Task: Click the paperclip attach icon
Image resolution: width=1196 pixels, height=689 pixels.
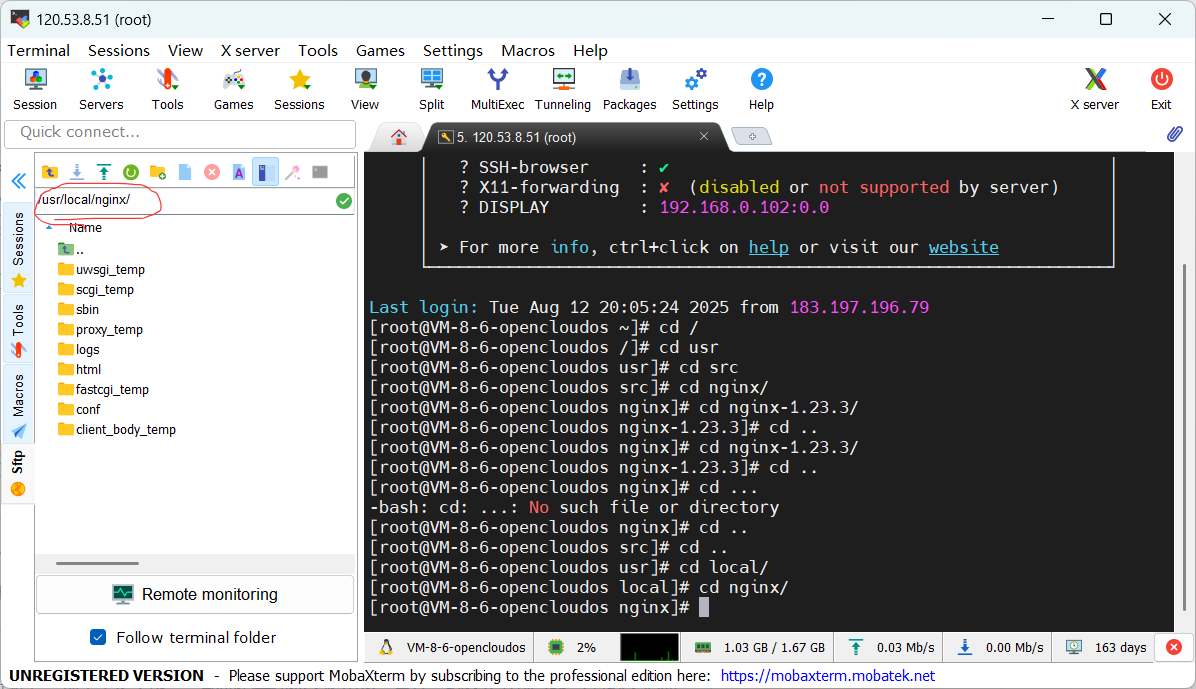Action: pyautogui.click(x=1175, y=134)
